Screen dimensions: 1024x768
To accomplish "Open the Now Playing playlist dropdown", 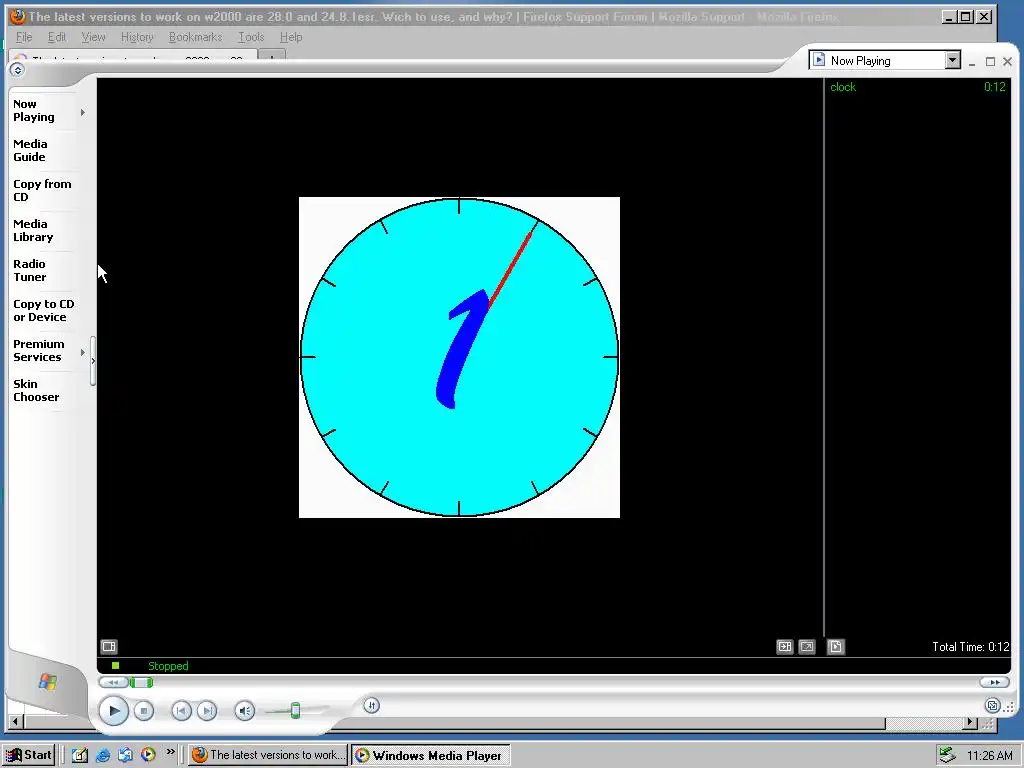I will 953,60.
